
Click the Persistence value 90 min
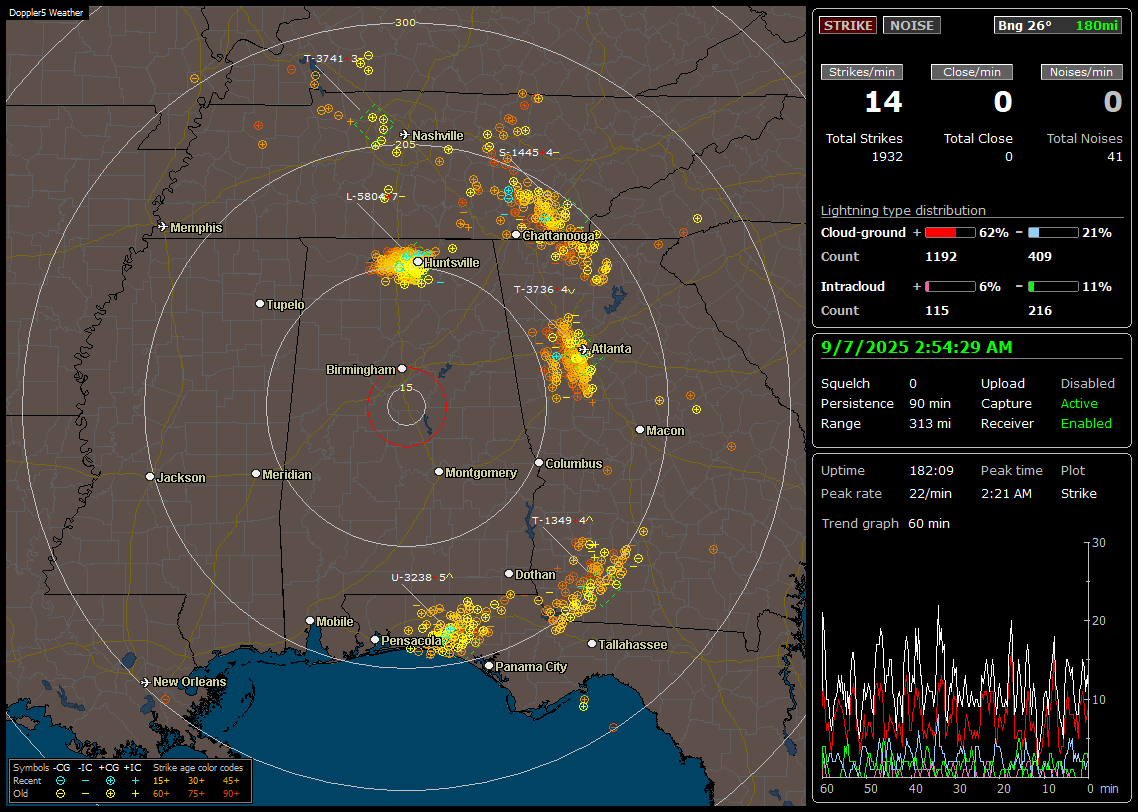click(x=930, y=403)
